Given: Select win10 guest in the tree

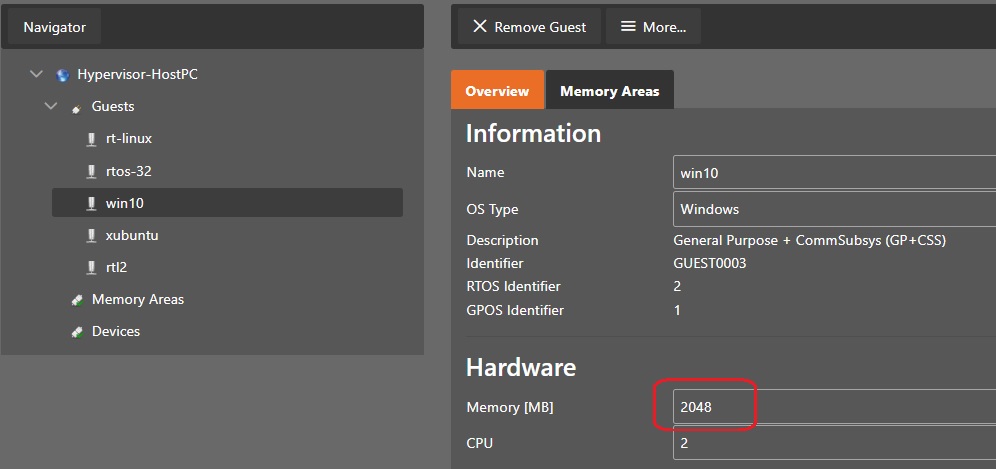Looking at the screenshot, I should tap(227, 203).
